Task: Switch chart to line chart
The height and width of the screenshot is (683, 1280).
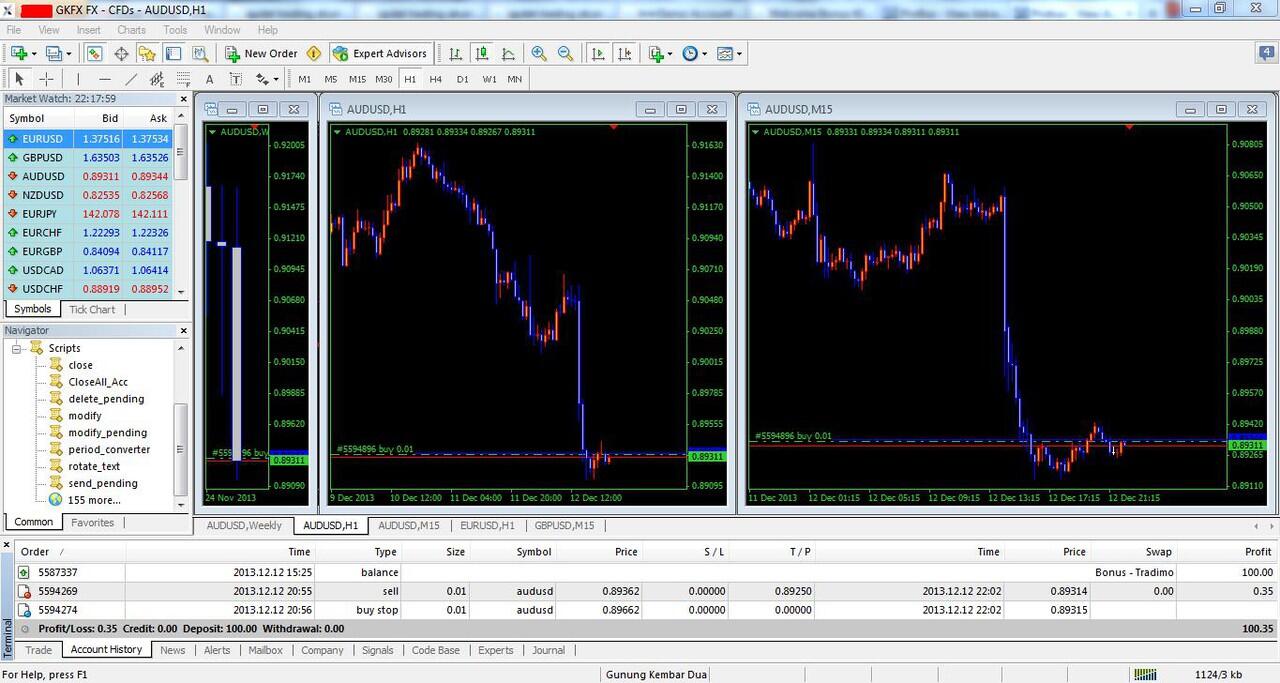Action: [508, 53]
